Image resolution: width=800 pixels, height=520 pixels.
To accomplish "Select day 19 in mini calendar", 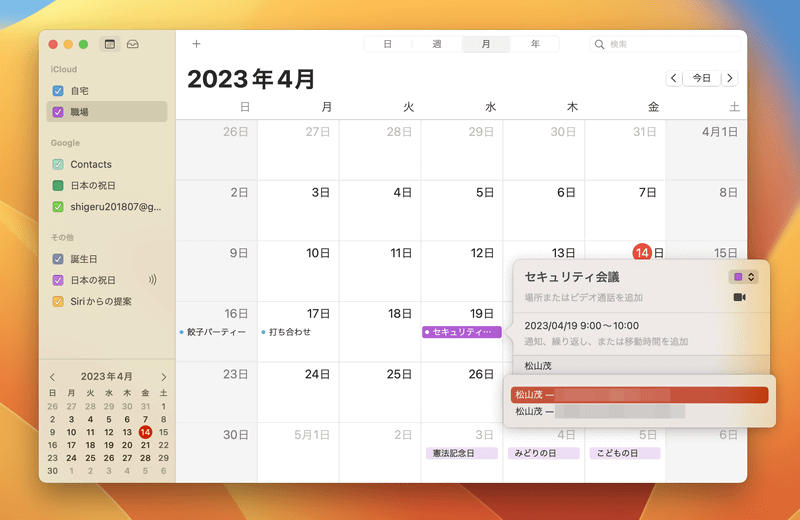I will click(109, 445).
